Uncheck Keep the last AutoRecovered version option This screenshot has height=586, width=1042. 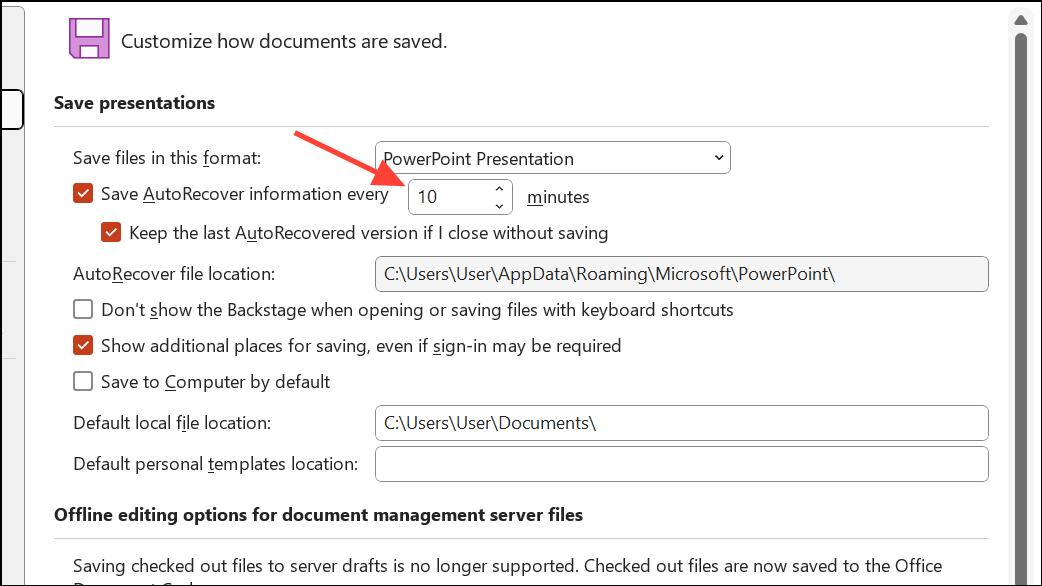click(111, 232)
